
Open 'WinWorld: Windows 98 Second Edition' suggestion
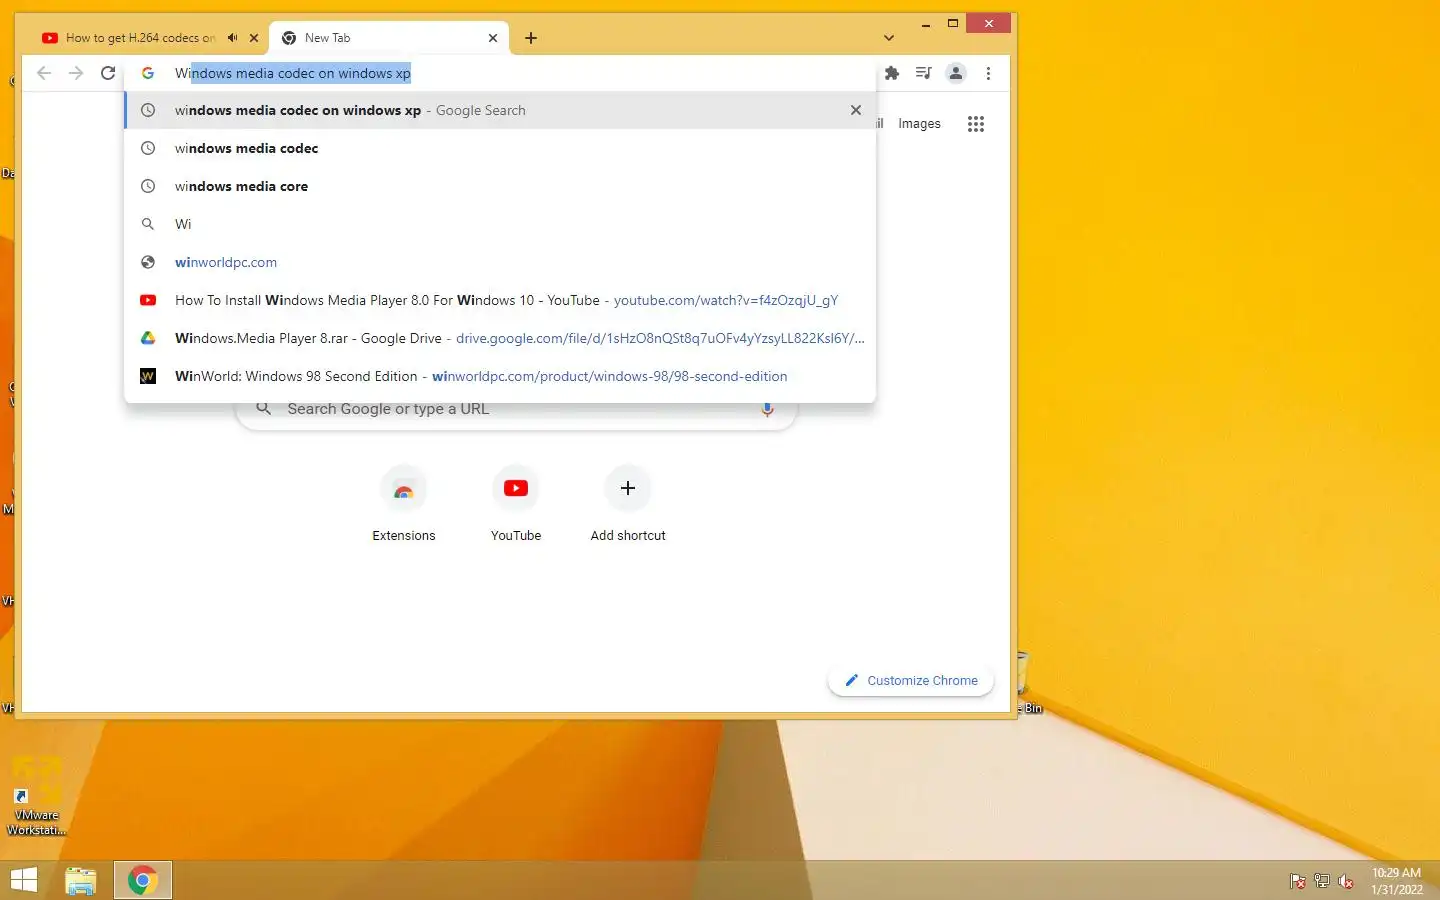[x=500, y=376]
